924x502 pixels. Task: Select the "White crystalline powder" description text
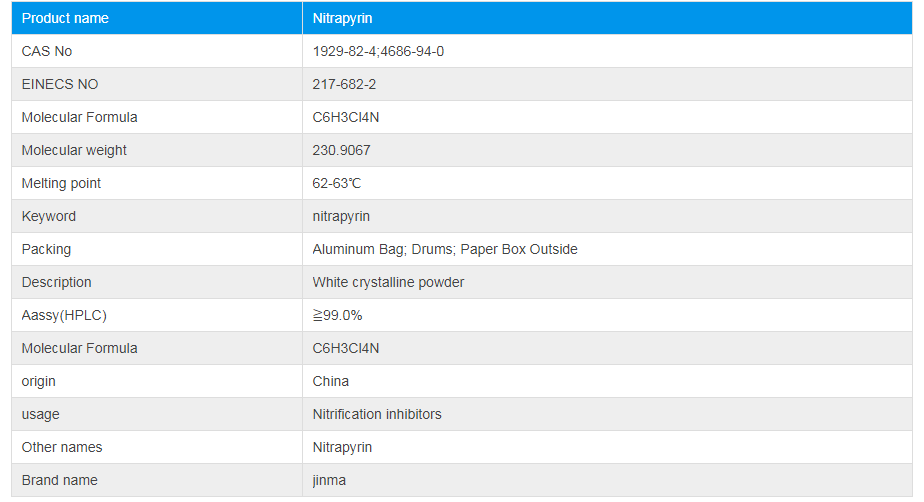[x=388, y=282]
